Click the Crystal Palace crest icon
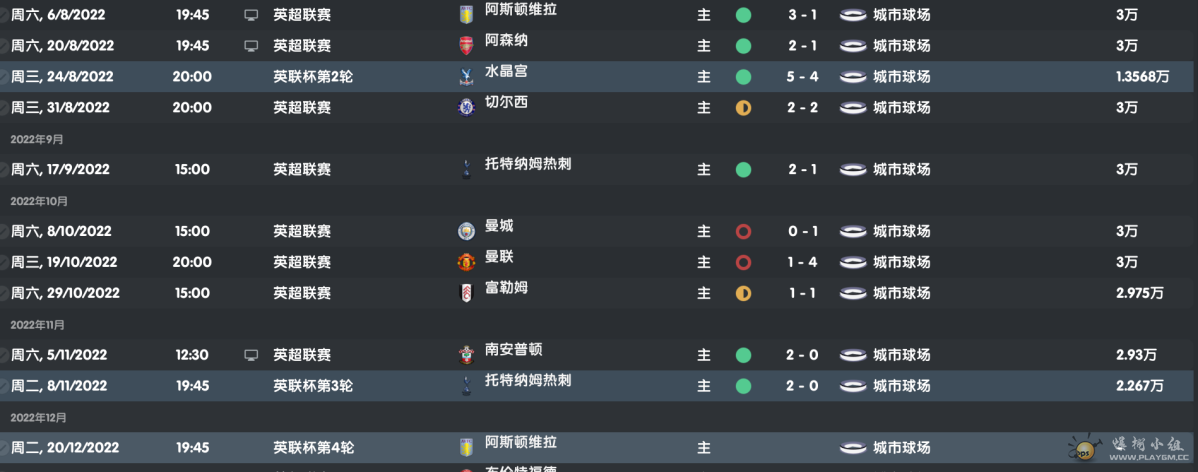 (x=465, y=76)
